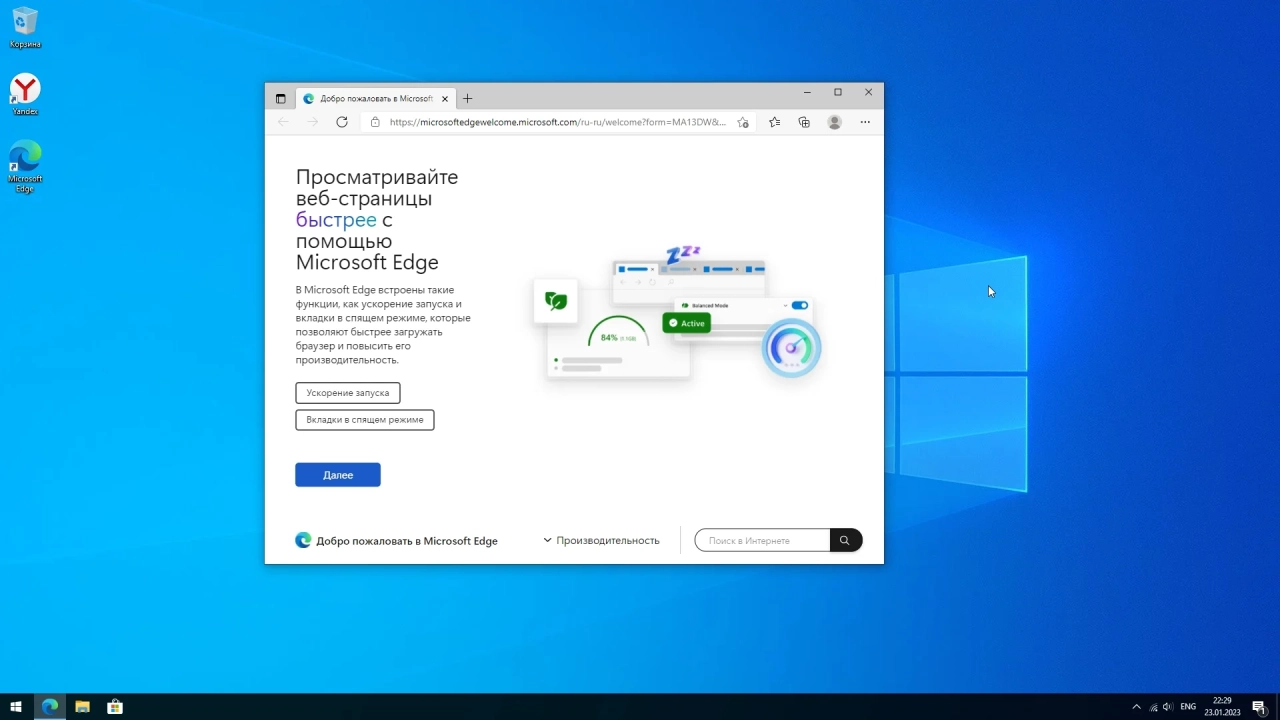Open taskbar clock and date
Screen dimensions: 1280x720
coord(1222,707)
